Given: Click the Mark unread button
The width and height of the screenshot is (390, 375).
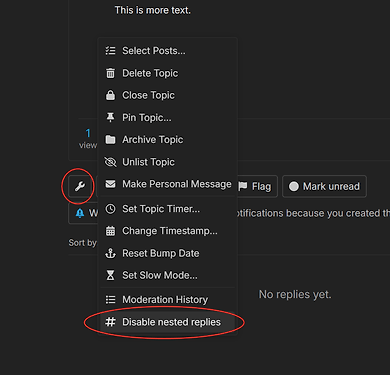Looking at the screenshot, I should pyautogui.click(x=324, y=186).
